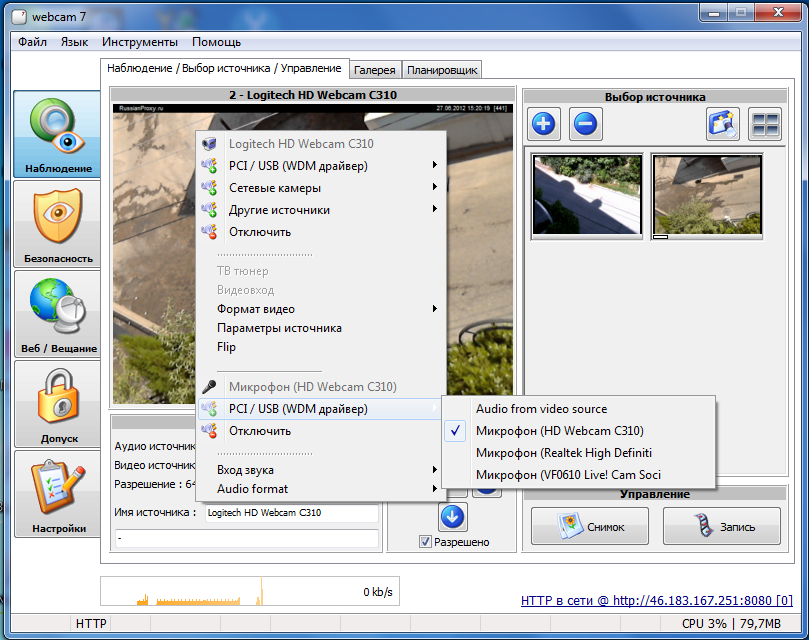Click the empty dash text field below source name

tap(247, 538)
